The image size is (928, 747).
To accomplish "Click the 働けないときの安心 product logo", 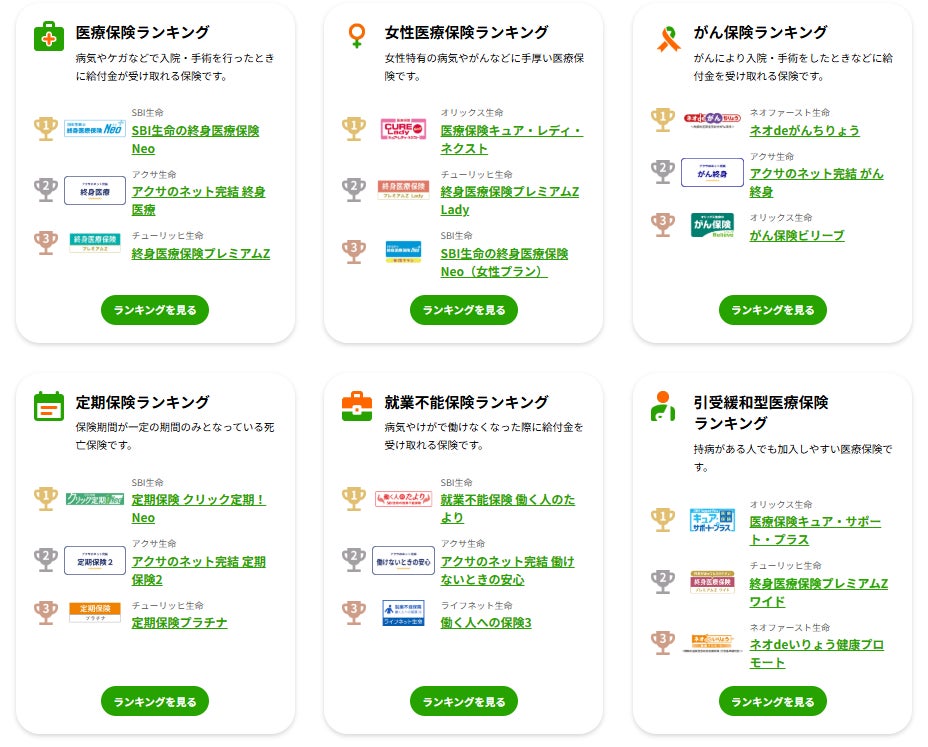I will pyautogui.click(x=403, y=560).
